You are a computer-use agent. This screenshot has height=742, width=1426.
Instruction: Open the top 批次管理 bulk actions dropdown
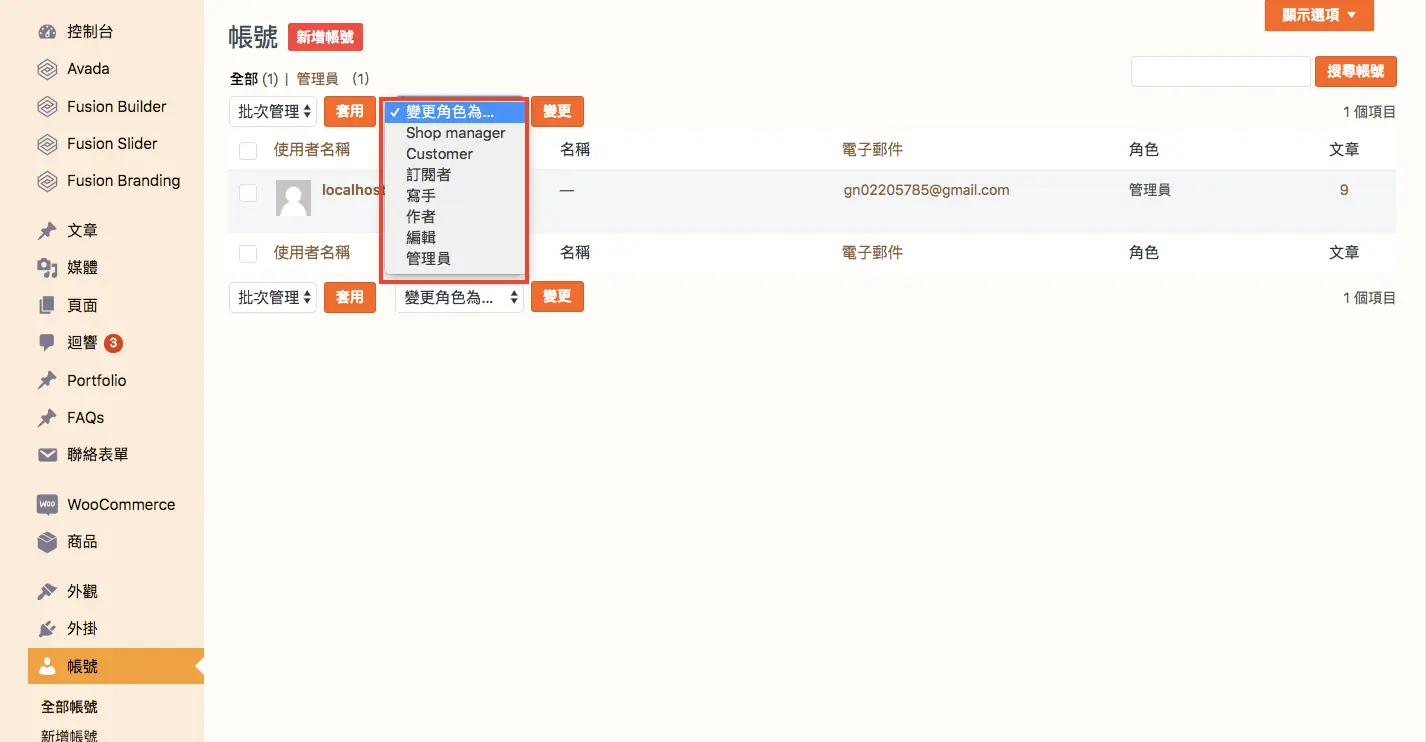[x=273, y=112]
